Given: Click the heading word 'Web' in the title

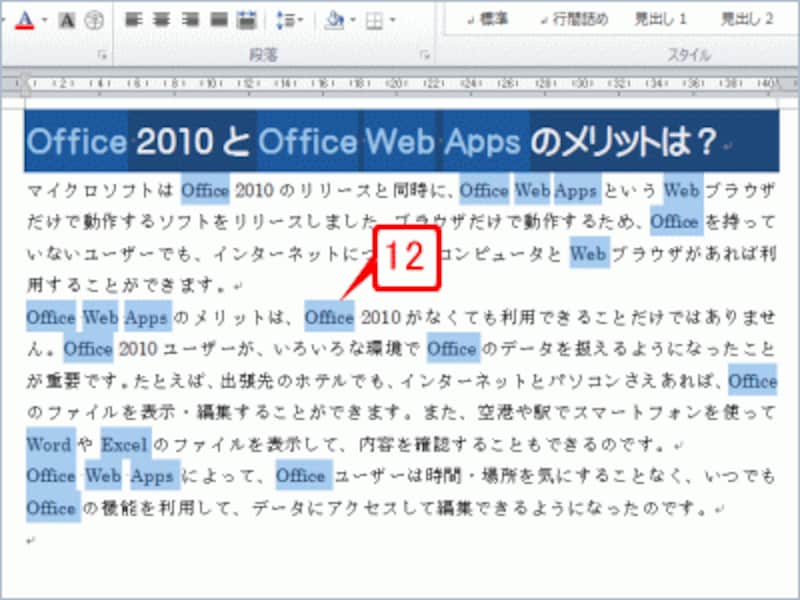Looking at the screenshot, I should point(399,141).
